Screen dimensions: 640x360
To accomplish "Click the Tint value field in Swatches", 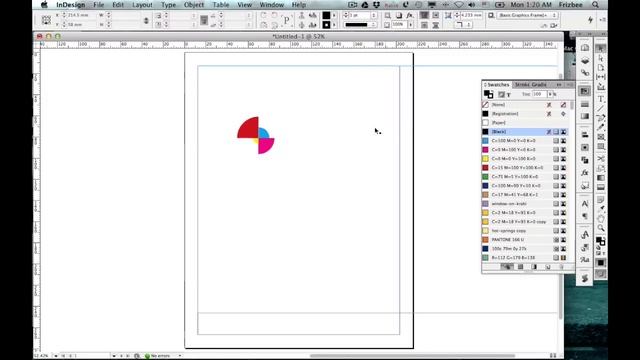I will coord(539,94).
